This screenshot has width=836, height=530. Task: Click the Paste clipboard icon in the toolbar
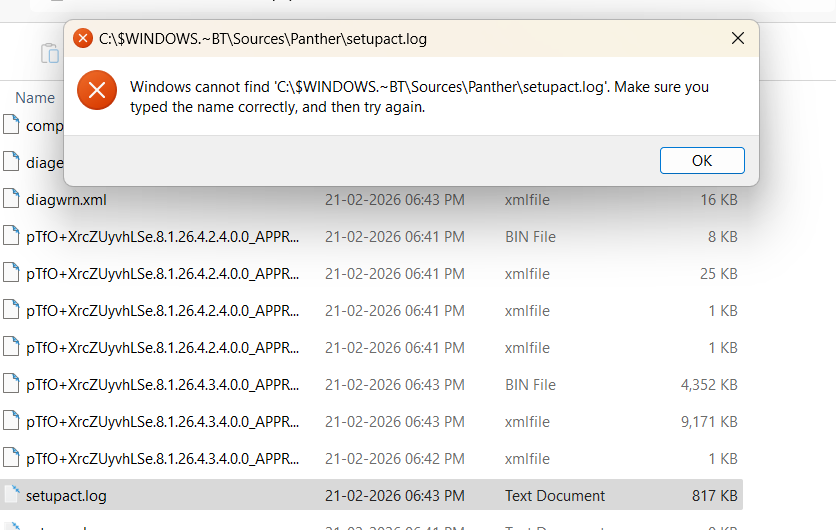(x=50, y=53)
